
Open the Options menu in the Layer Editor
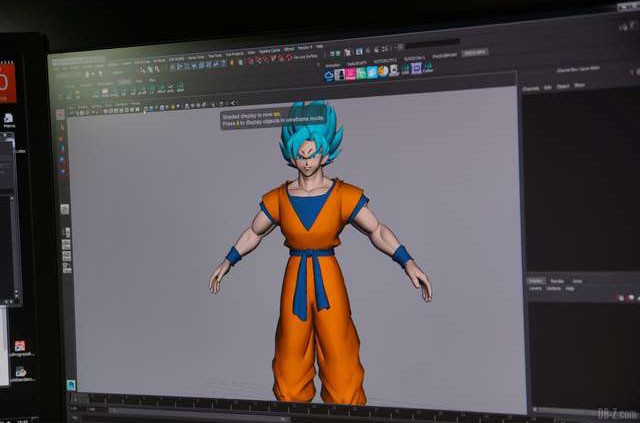tap(553, 288)
